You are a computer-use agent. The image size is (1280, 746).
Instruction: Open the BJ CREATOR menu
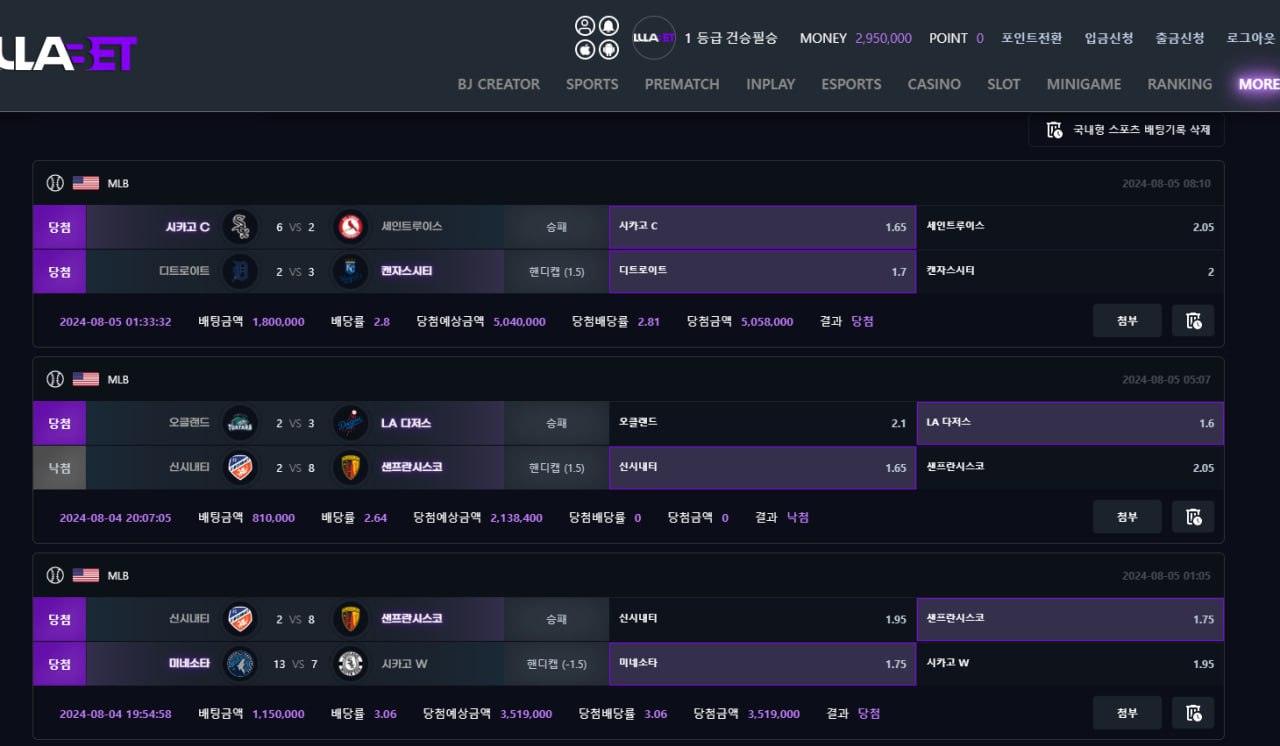coord(499,84)
